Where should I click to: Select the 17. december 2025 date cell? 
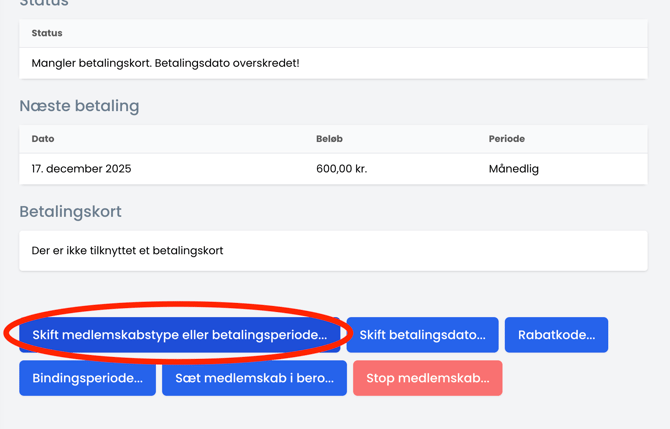tap(81, 169)
